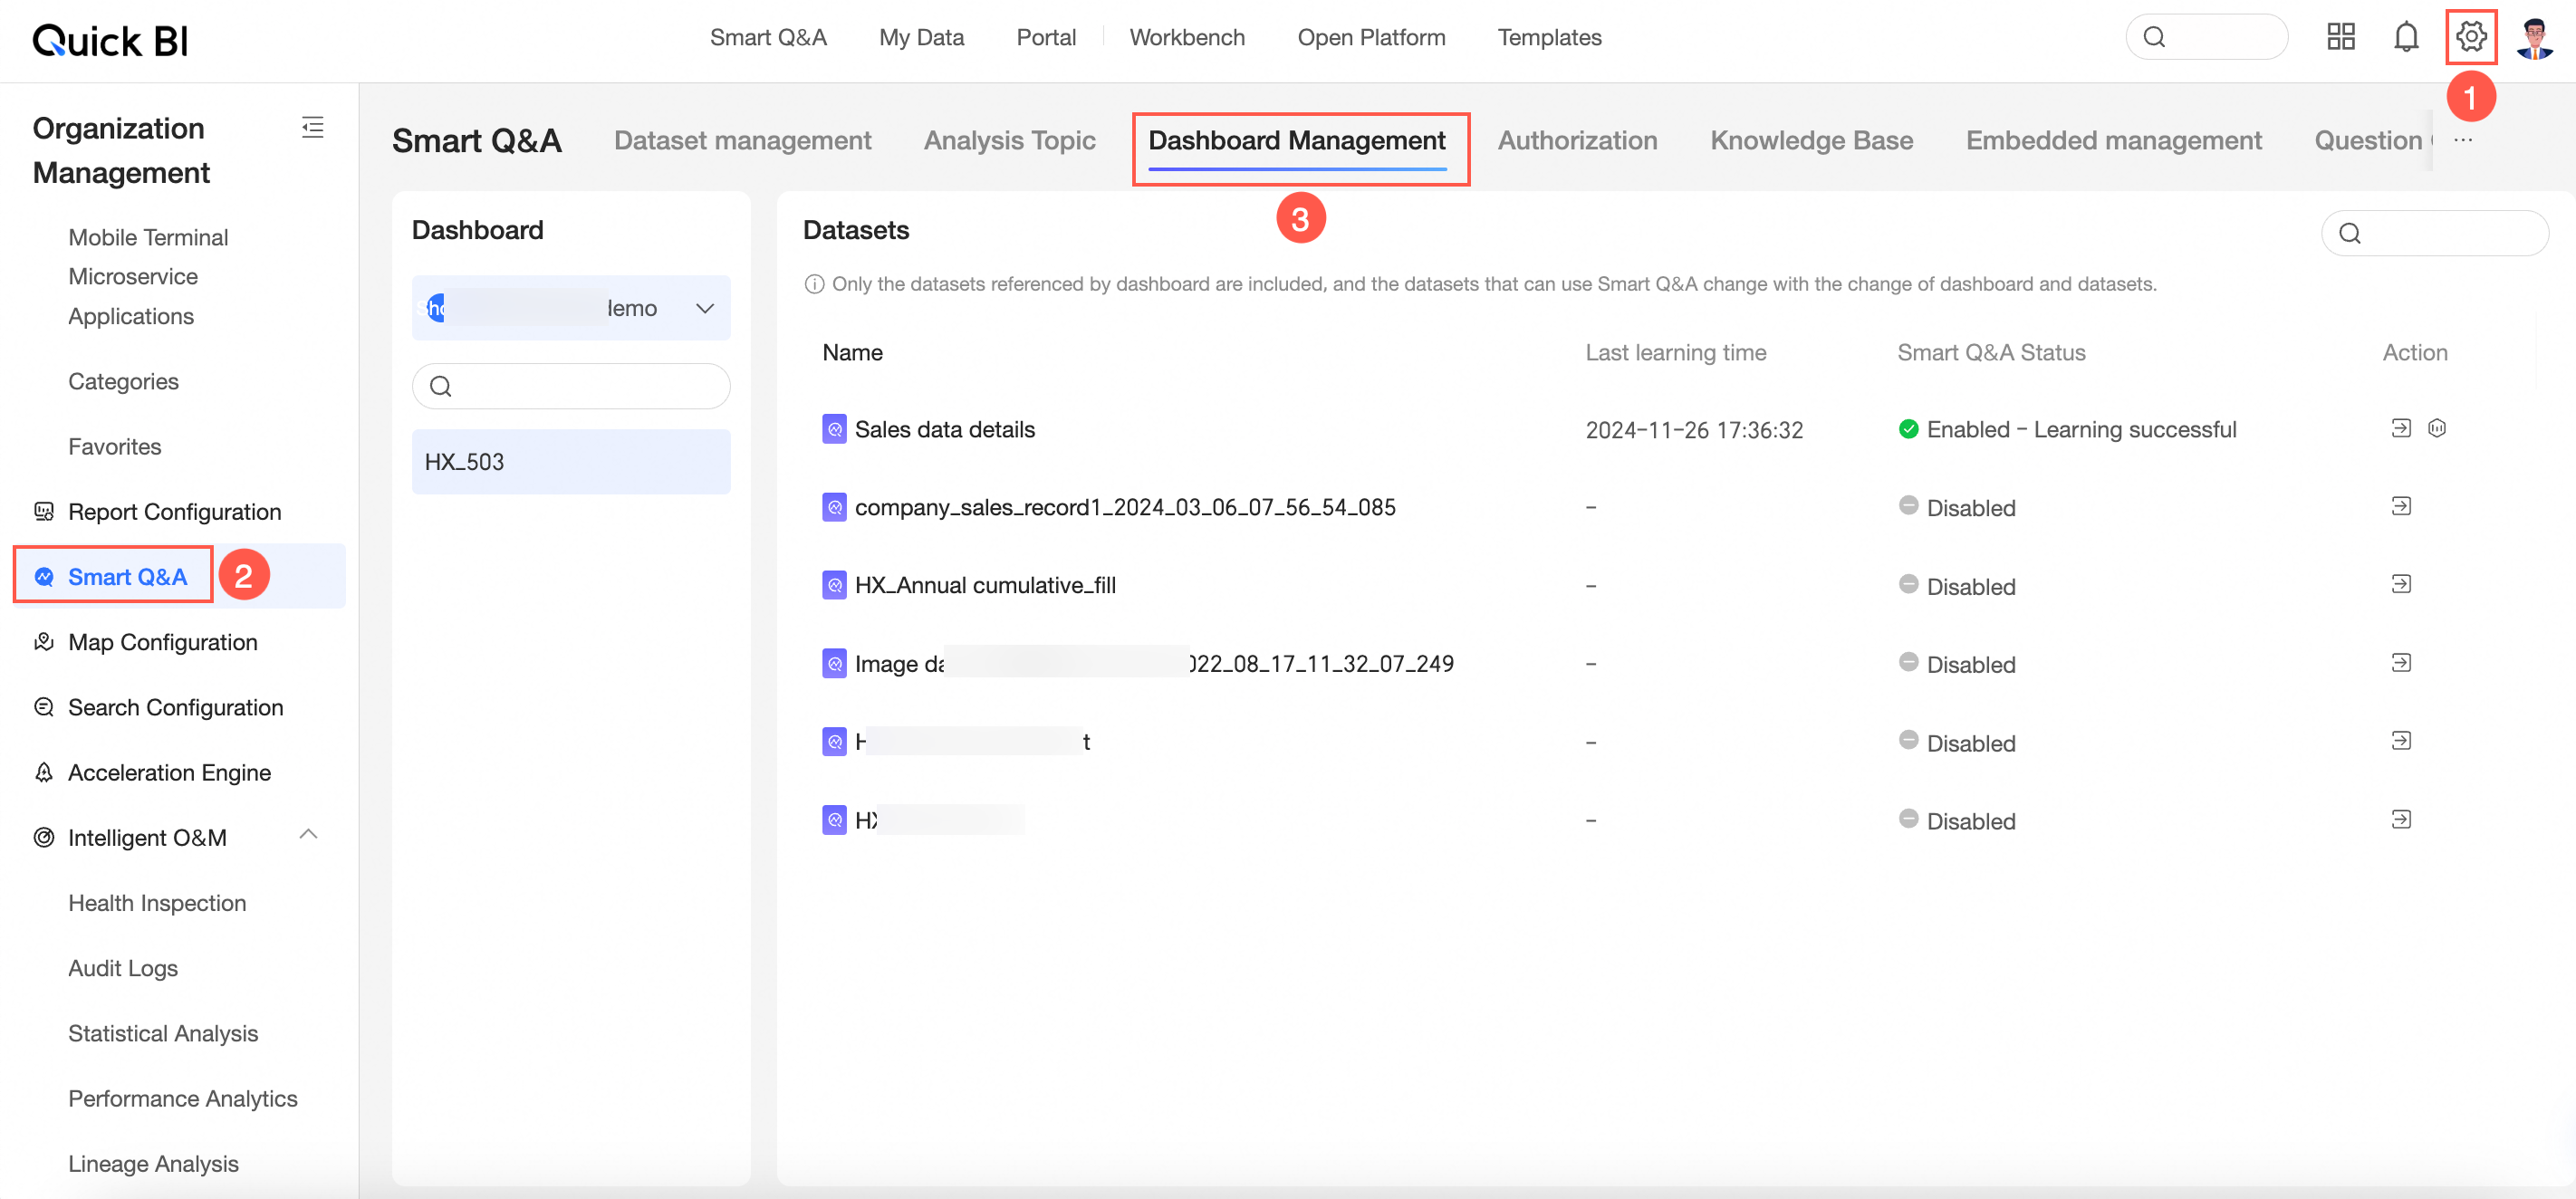Screen dimensions: 2576x1199
Task: Open user avatar profile menu
Action: [2535, 38]
